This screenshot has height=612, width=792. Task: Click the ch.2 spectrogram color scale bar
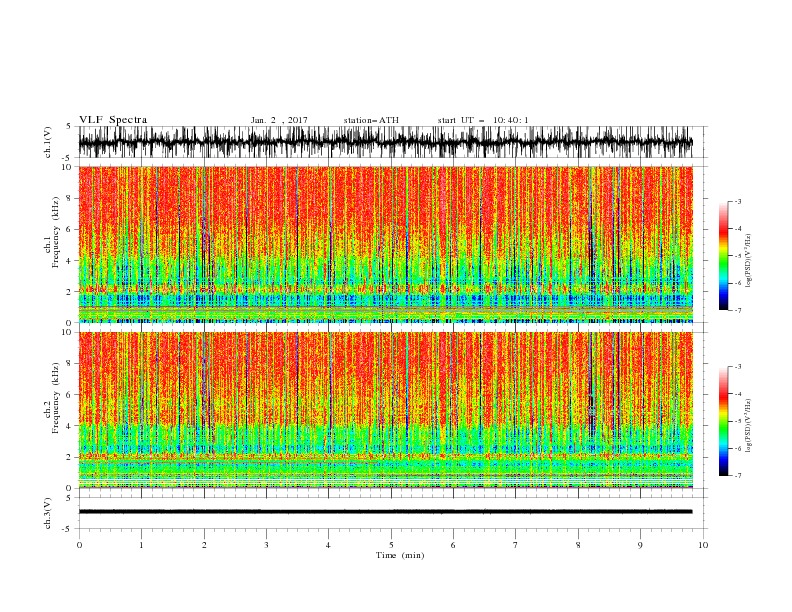pyautogui.click(x=723, y=421)
